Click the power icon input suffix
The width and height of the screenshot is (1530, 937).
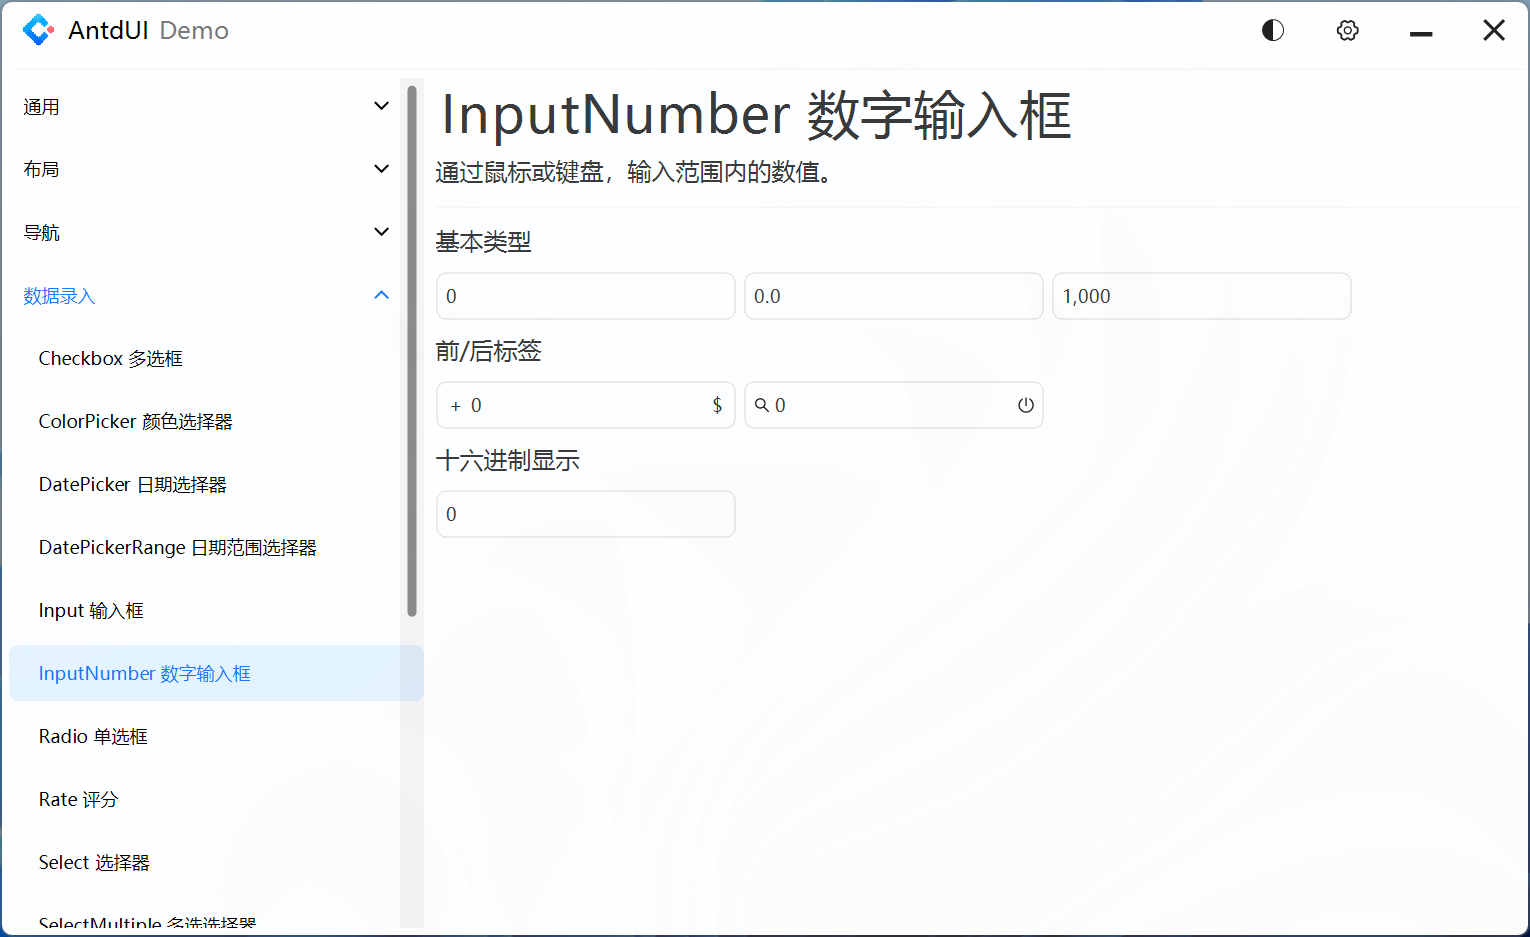[1025, 405]
